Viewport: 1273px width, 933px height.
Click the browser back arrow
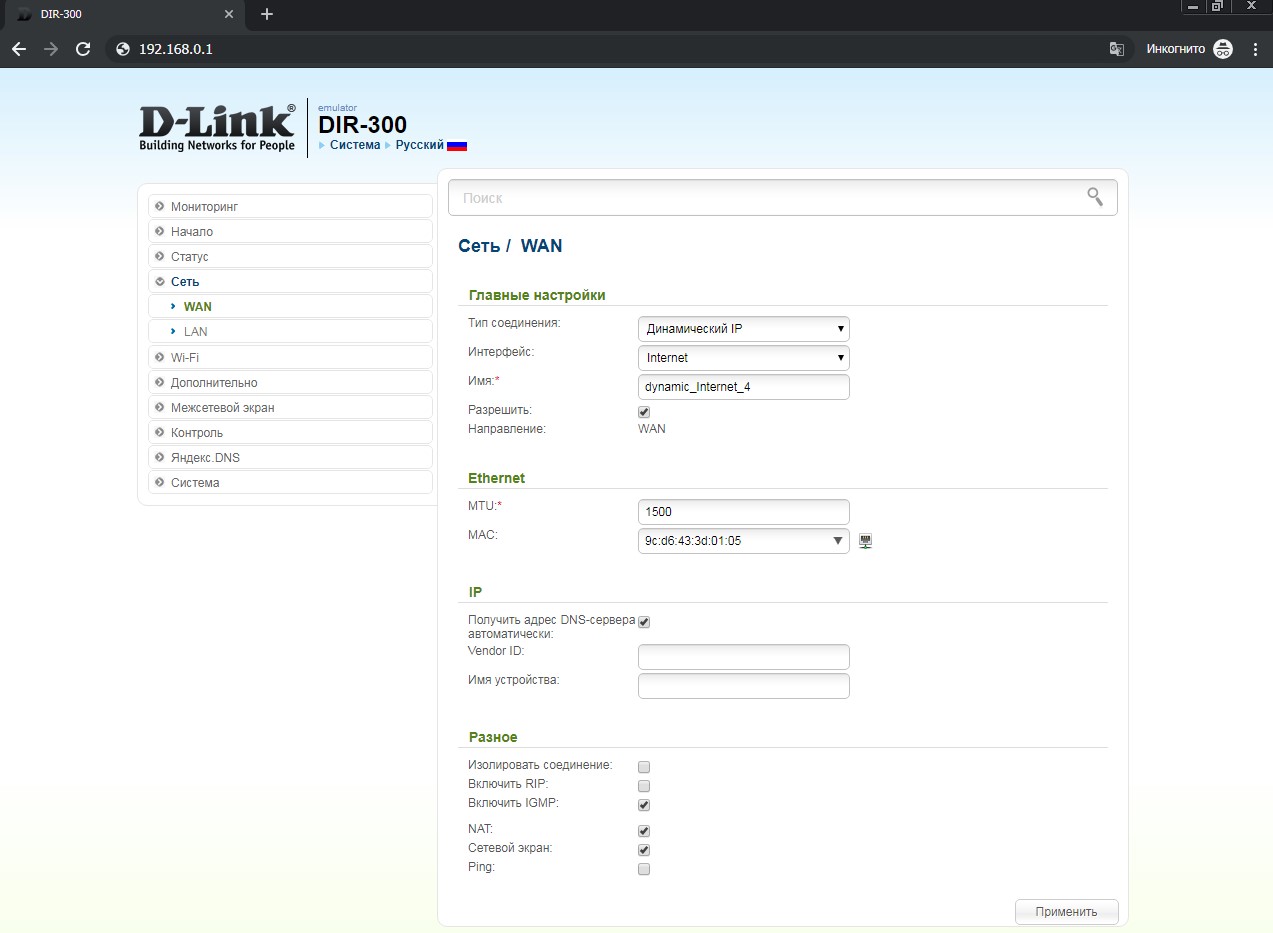pos(19,48)
